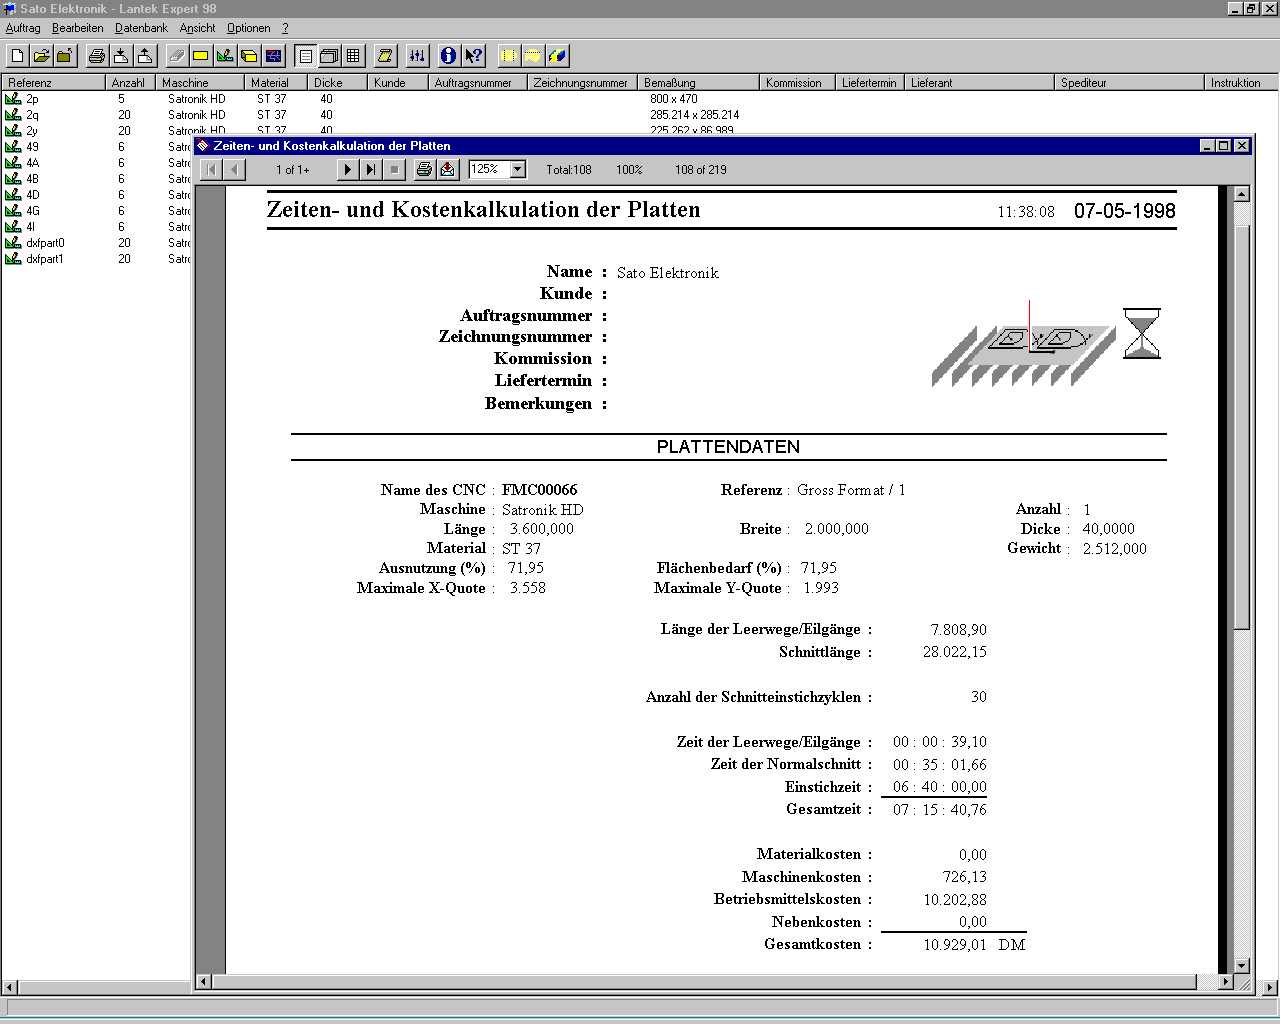Click the second yellow dotted sheet icon
Viewport: 1280px width, 1024px height.
[533, 56]
